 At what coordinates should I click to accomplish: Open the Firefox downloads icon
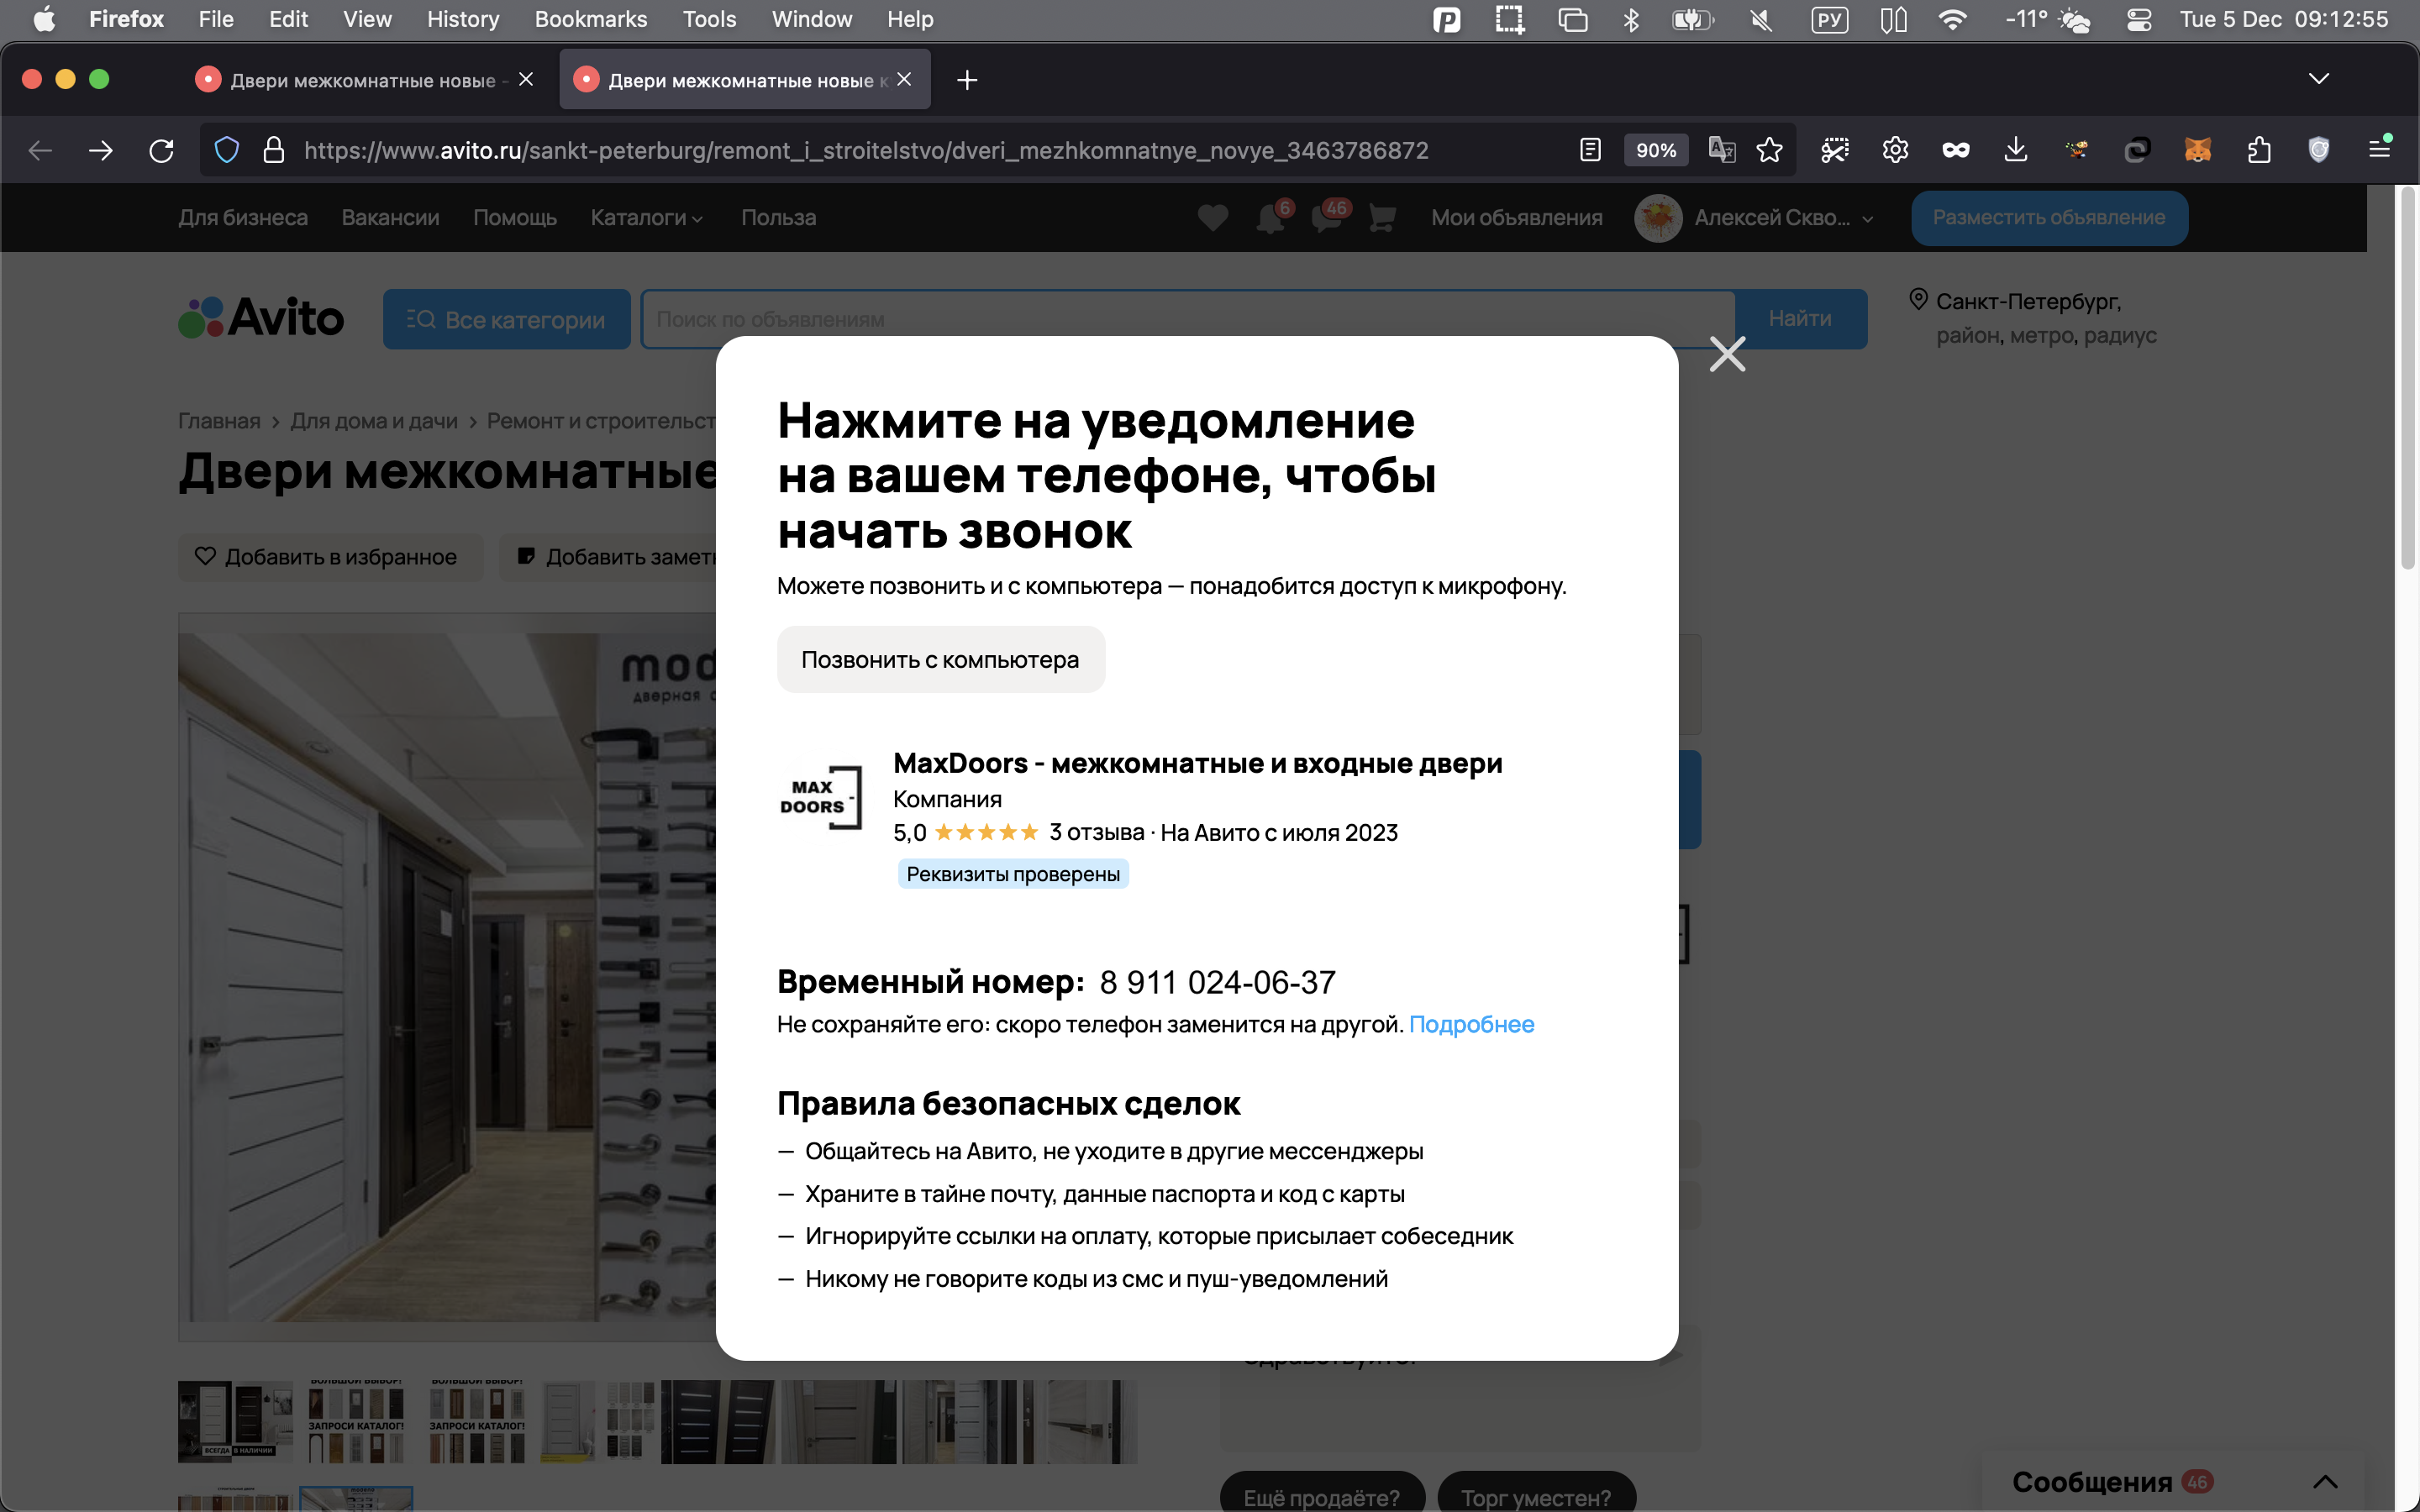click(x=2016, y=151)
